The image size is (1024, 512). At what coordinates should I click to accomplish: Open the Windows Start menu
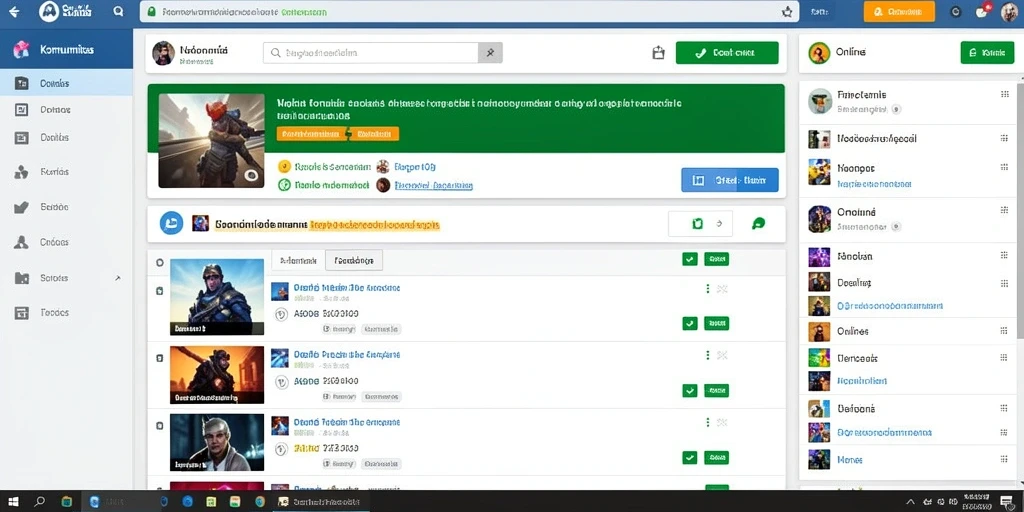[12, 502]
